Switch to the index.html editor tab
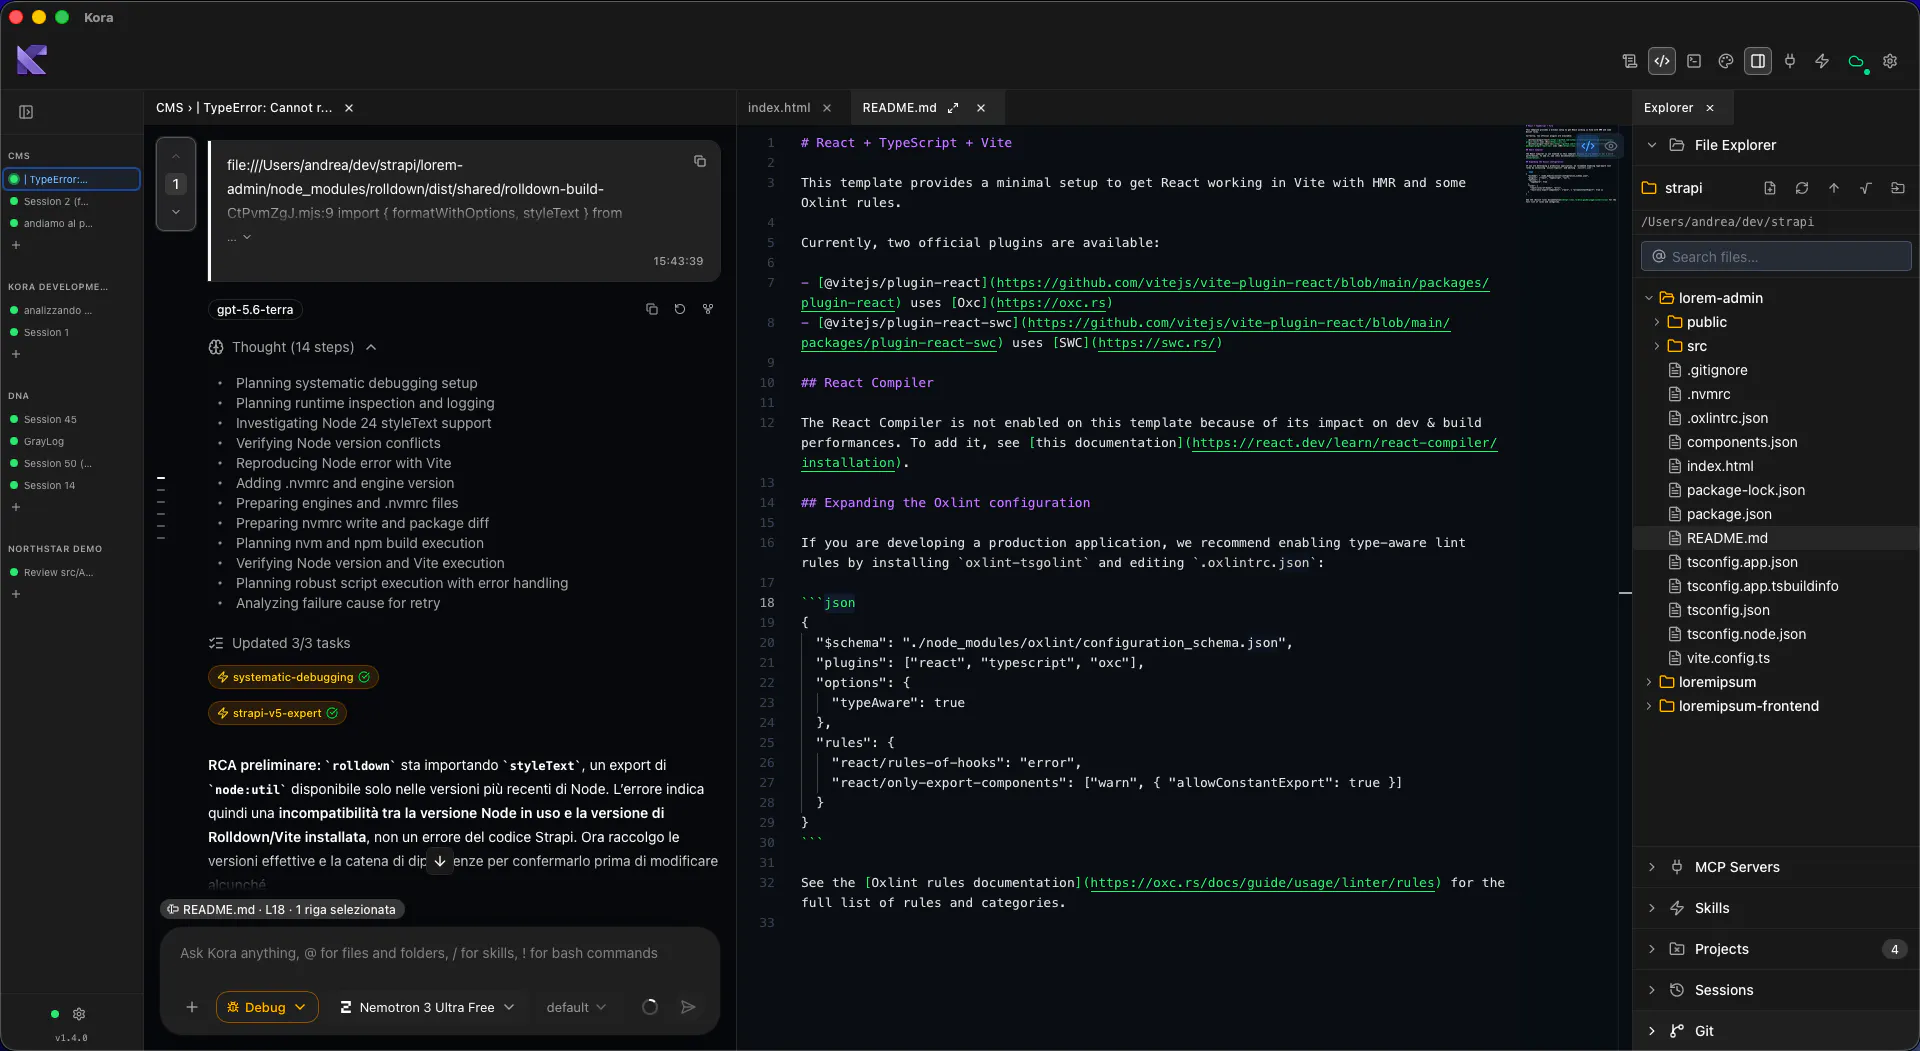The width and height of the screenshot is (1920, 1051). (779, 108)
